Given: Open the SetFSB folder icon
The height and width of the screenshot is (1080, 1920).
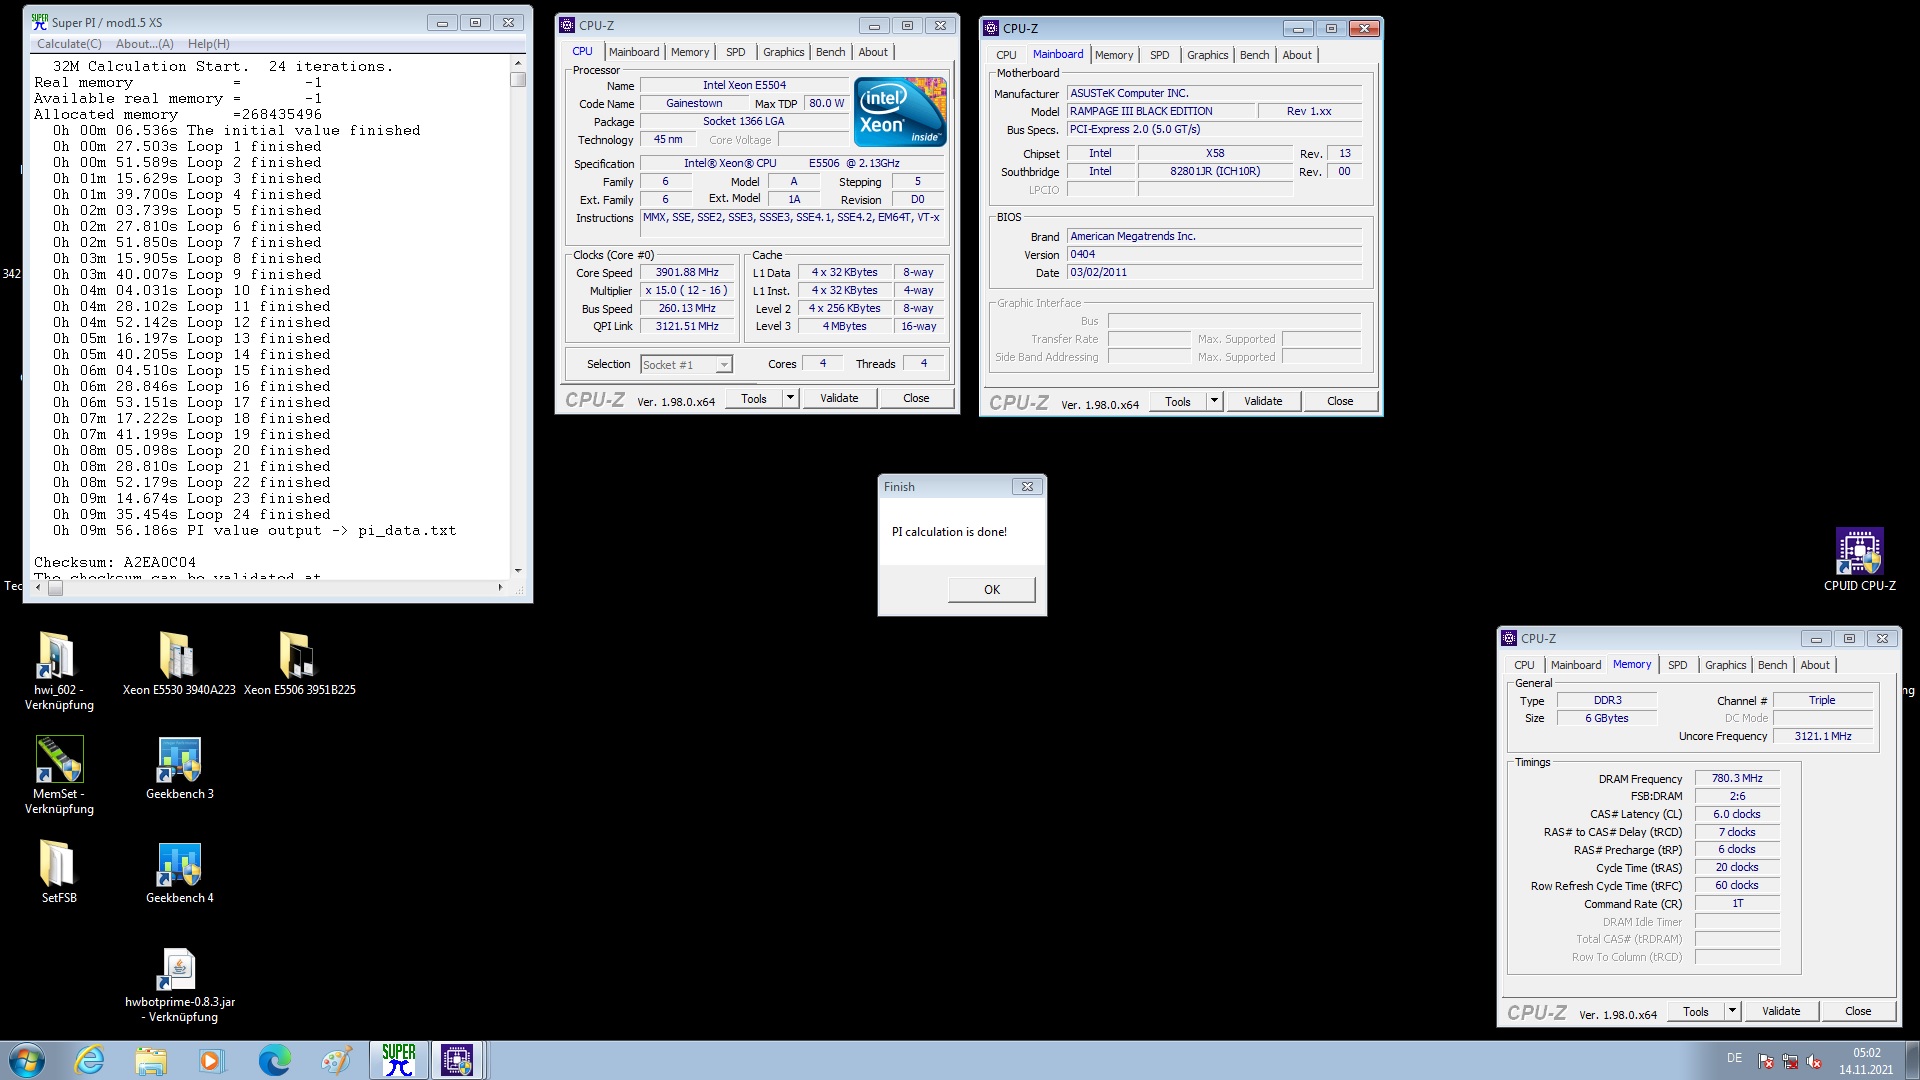Looking at the screenshot, I should [57, 863].
